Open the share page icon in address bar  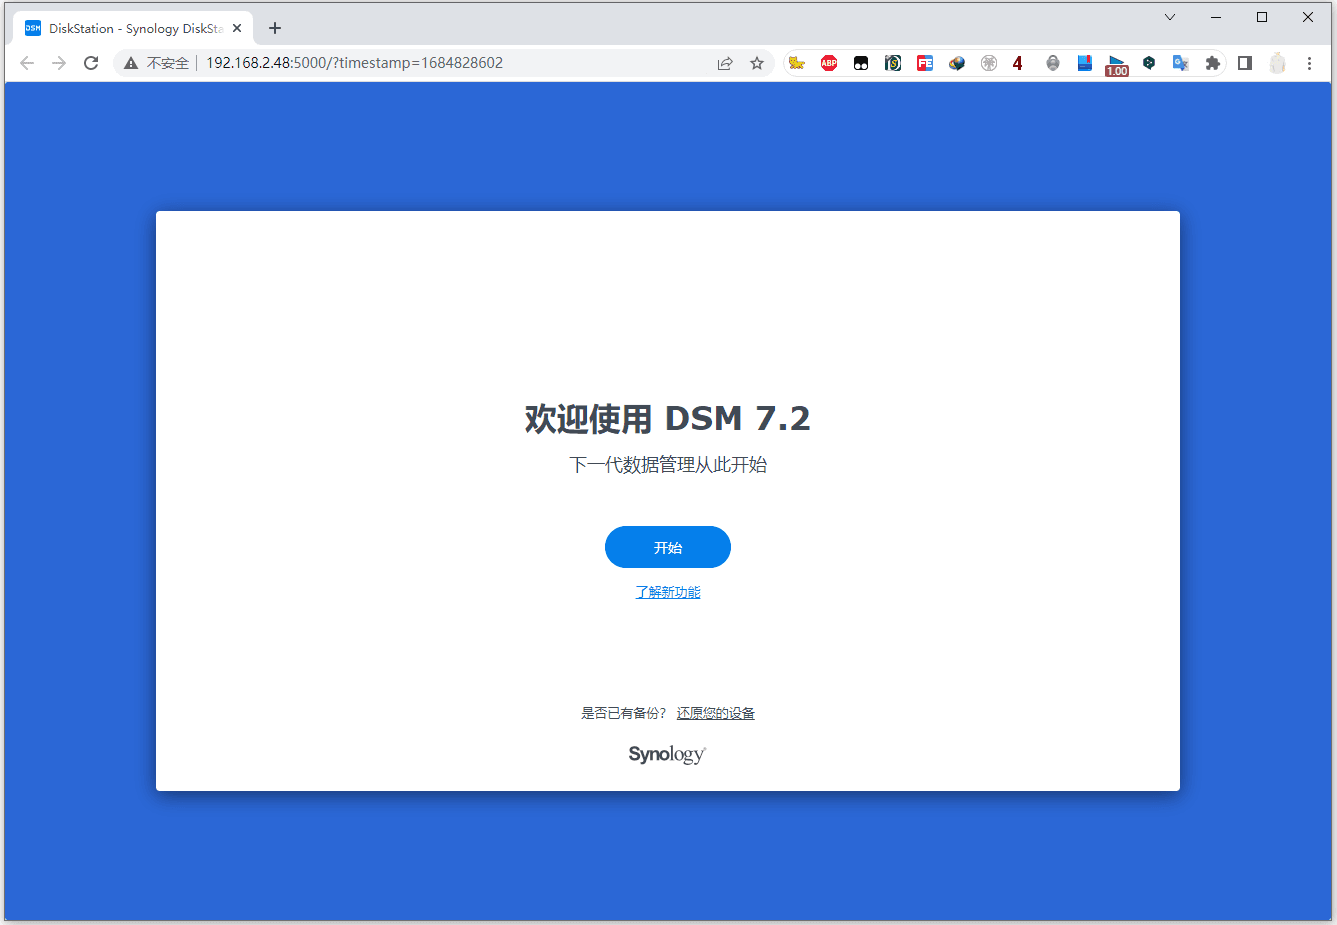click(x=725, y=63)
